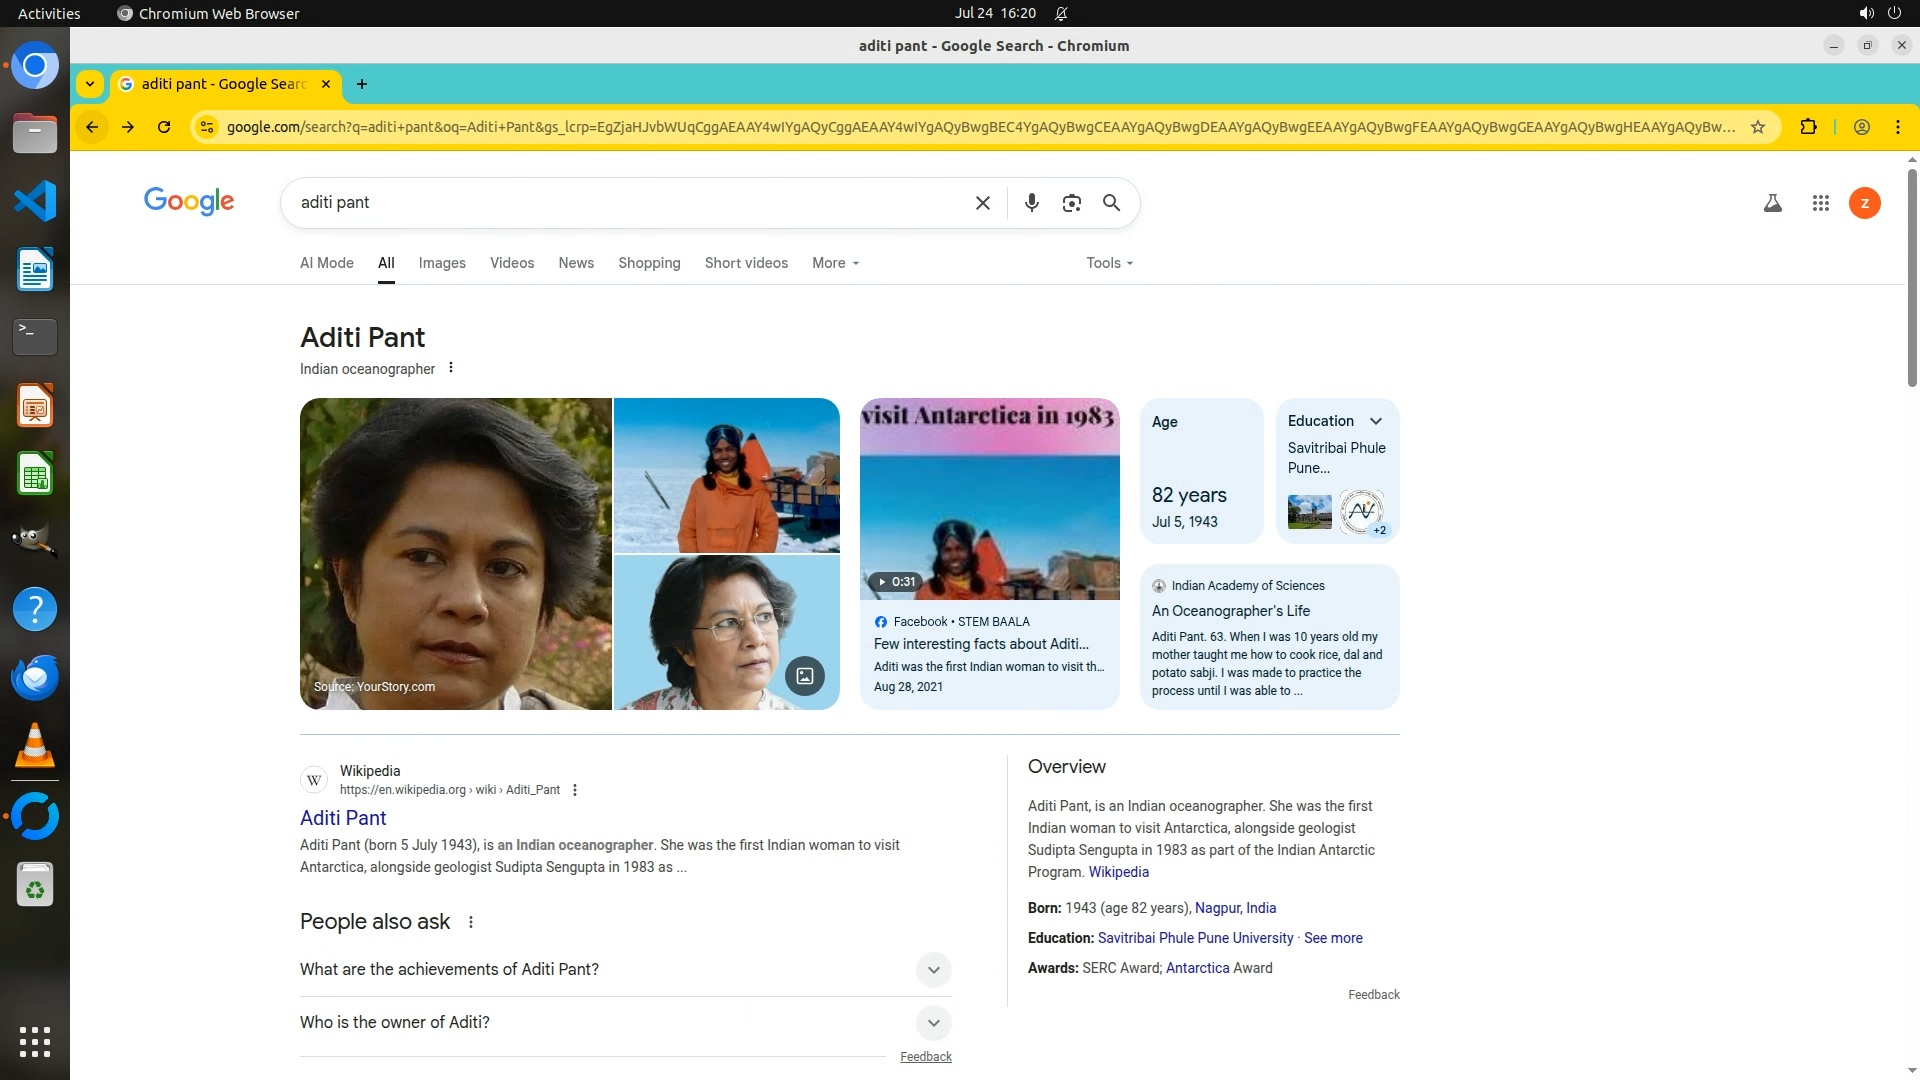Screen dimensions: 1920x1080
Task: Open Google Lens image search icon
Action: tap(1071, 203)
